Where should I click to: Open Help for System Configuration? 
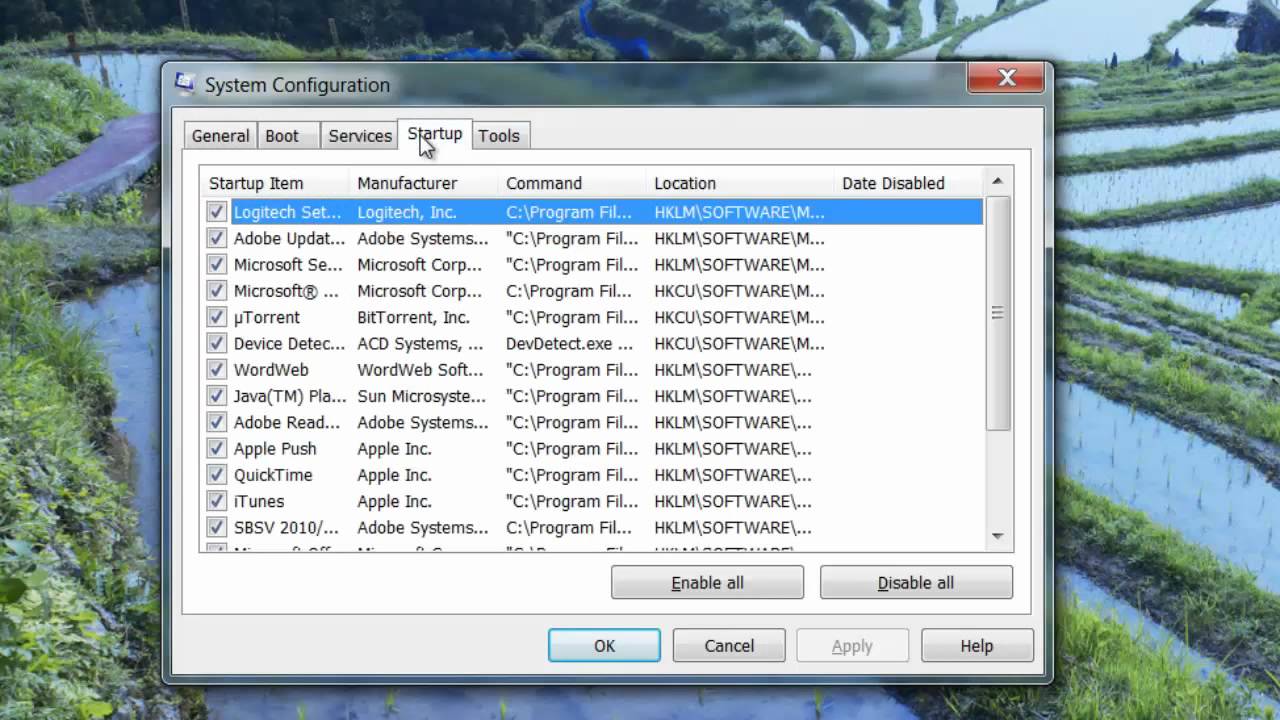pyautogui.click(x=977, y=646)
